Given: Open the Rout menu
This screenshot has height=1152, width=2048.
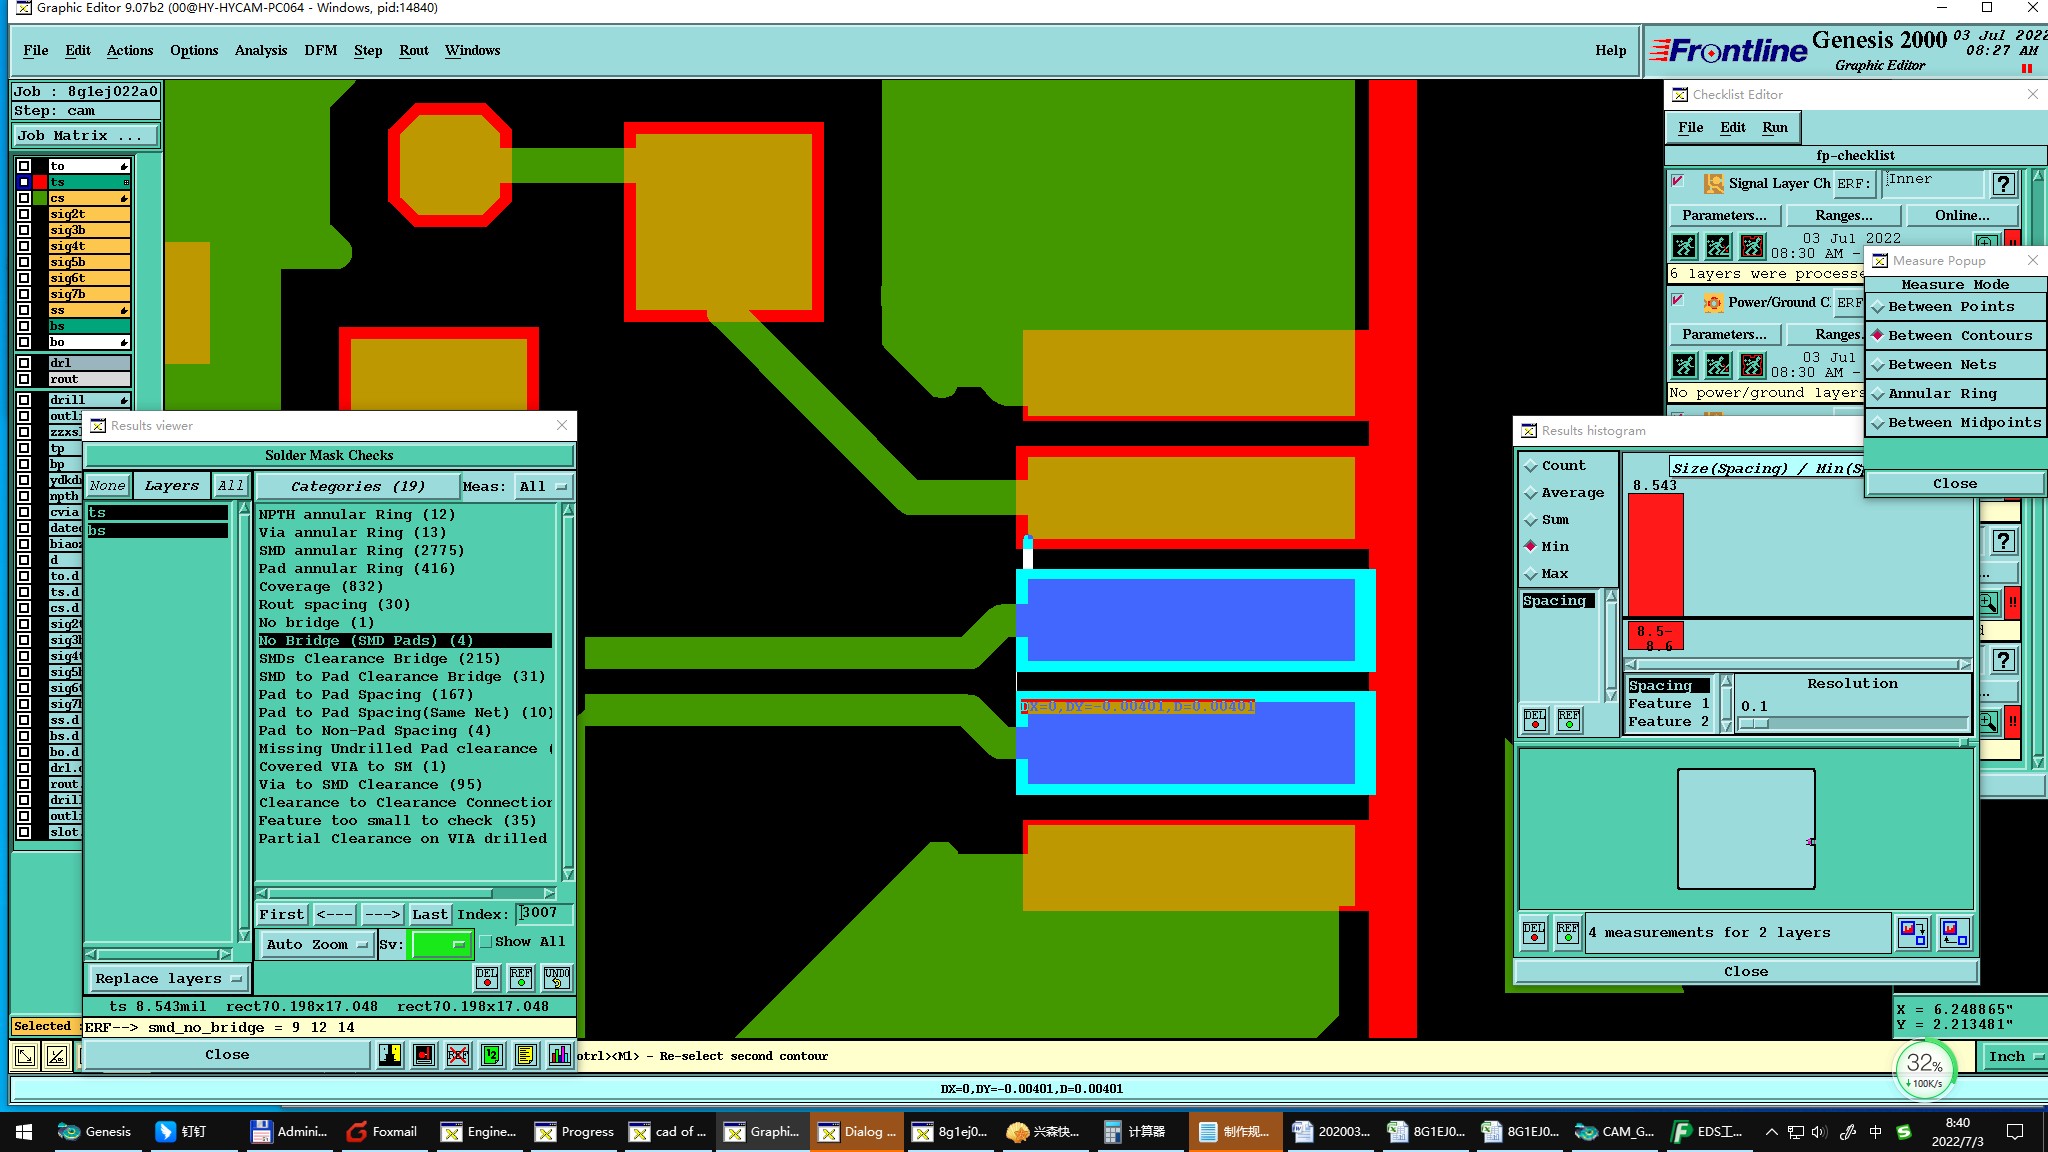Looking at the screenshot, I should click(414, 50).
